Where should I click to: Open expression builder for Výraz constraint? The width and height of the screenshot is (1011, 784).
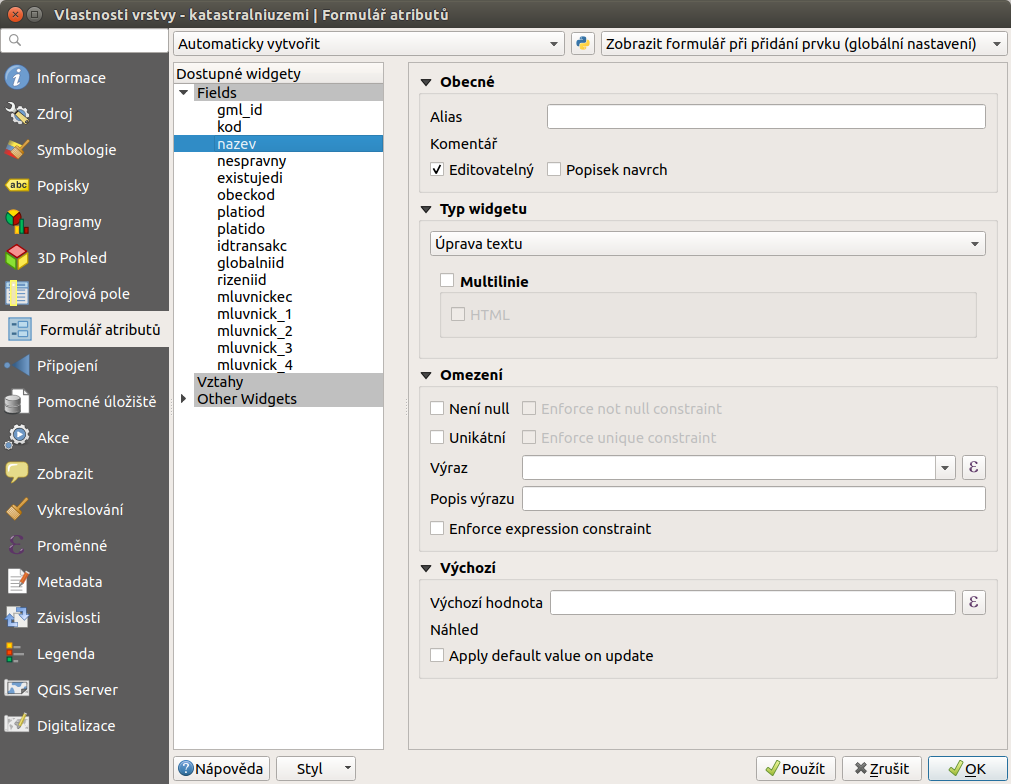[974, 467]
